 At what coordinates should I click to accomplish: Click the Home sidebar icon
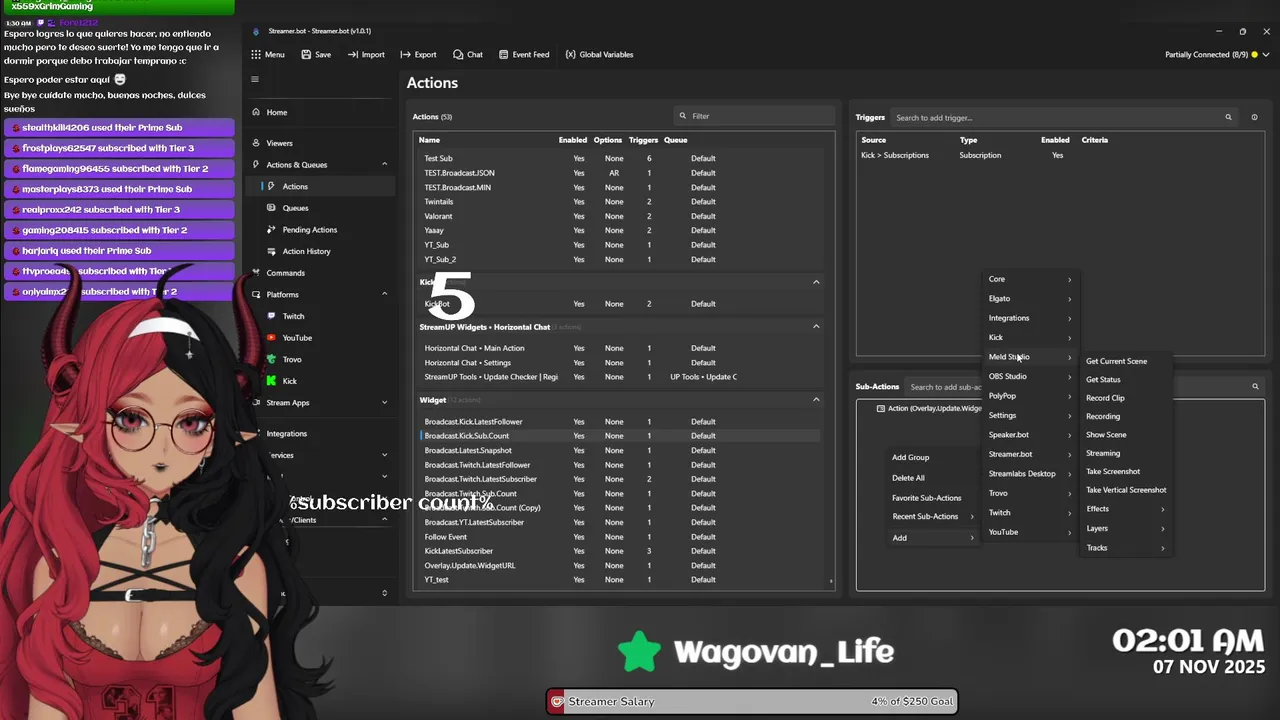coord(256,112)
